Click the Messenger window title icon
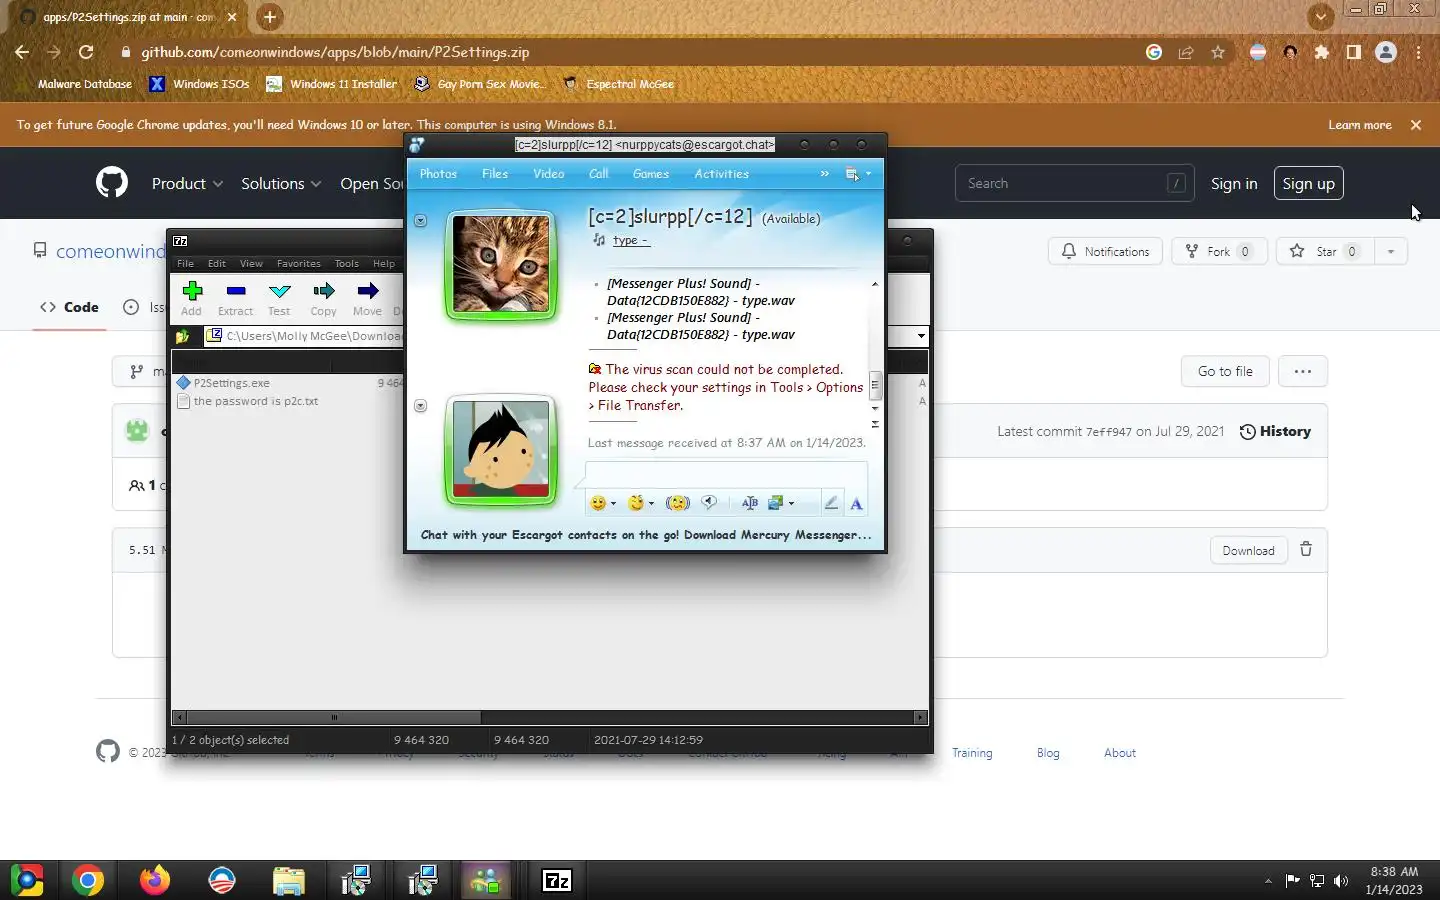 tap(417, 145)
